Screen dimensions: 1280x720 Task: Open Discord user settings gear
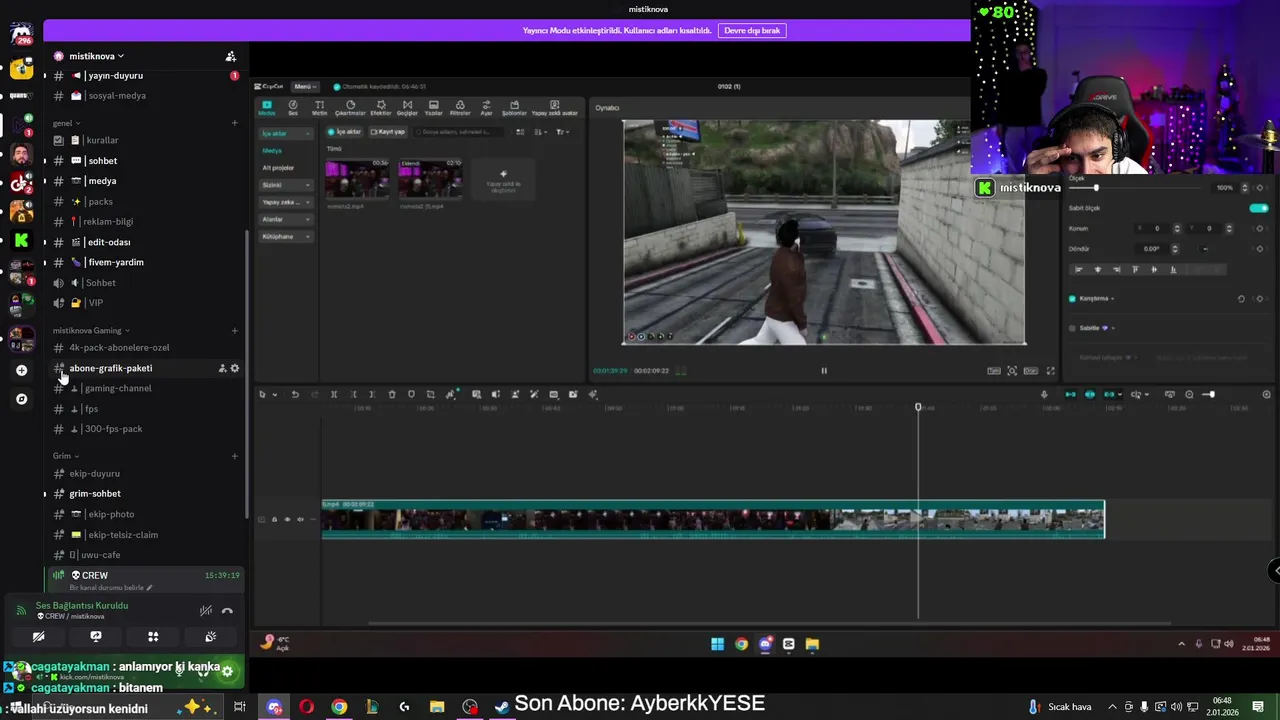click(227, 671)
